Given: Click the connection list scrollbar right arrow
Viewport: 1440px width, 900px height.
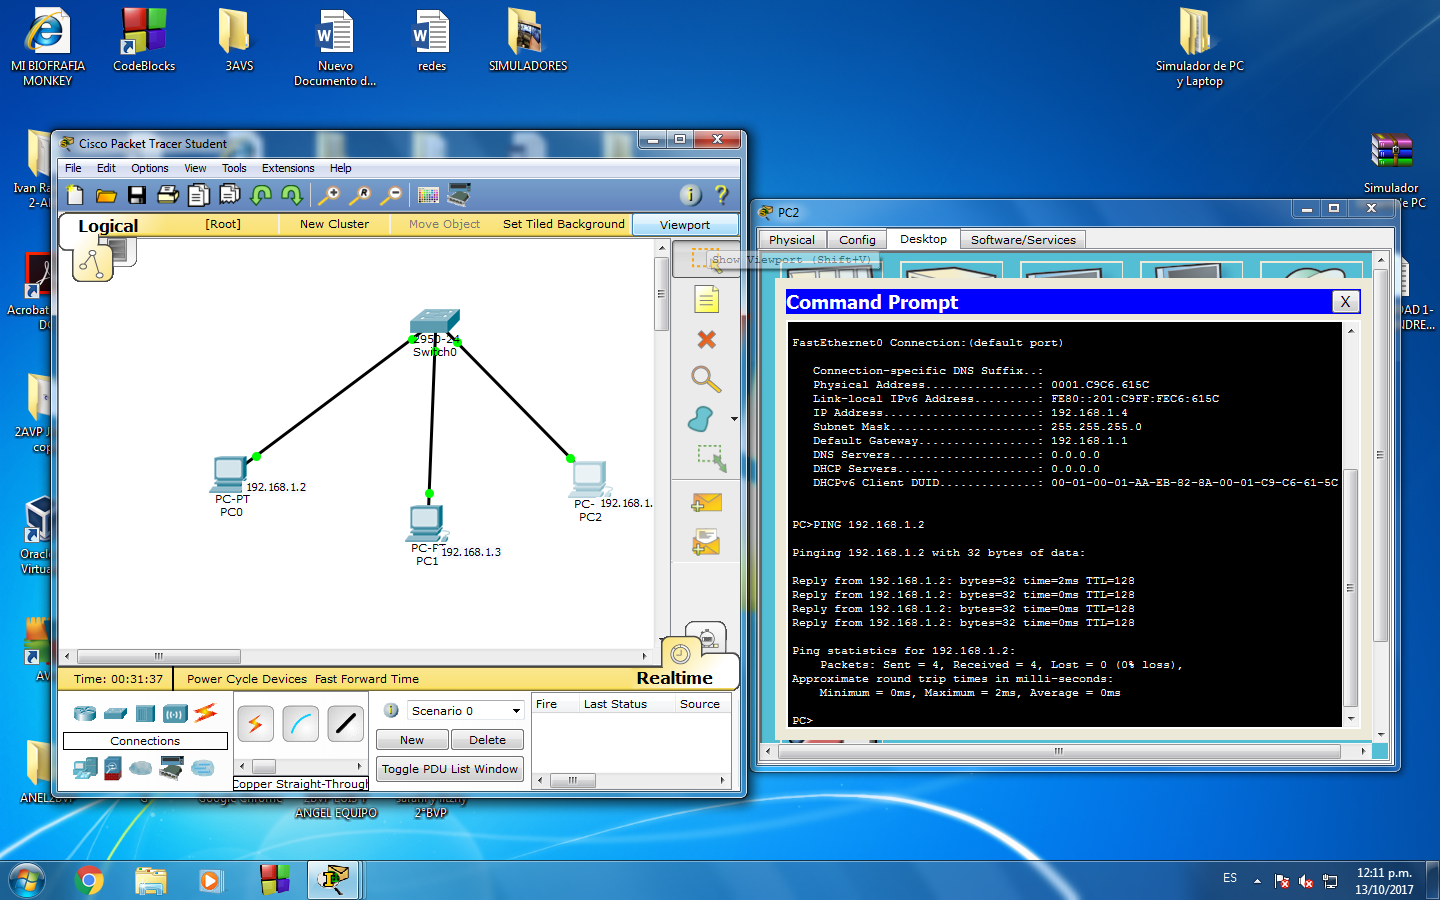Looking at the screenshot, I should [360, 766].
